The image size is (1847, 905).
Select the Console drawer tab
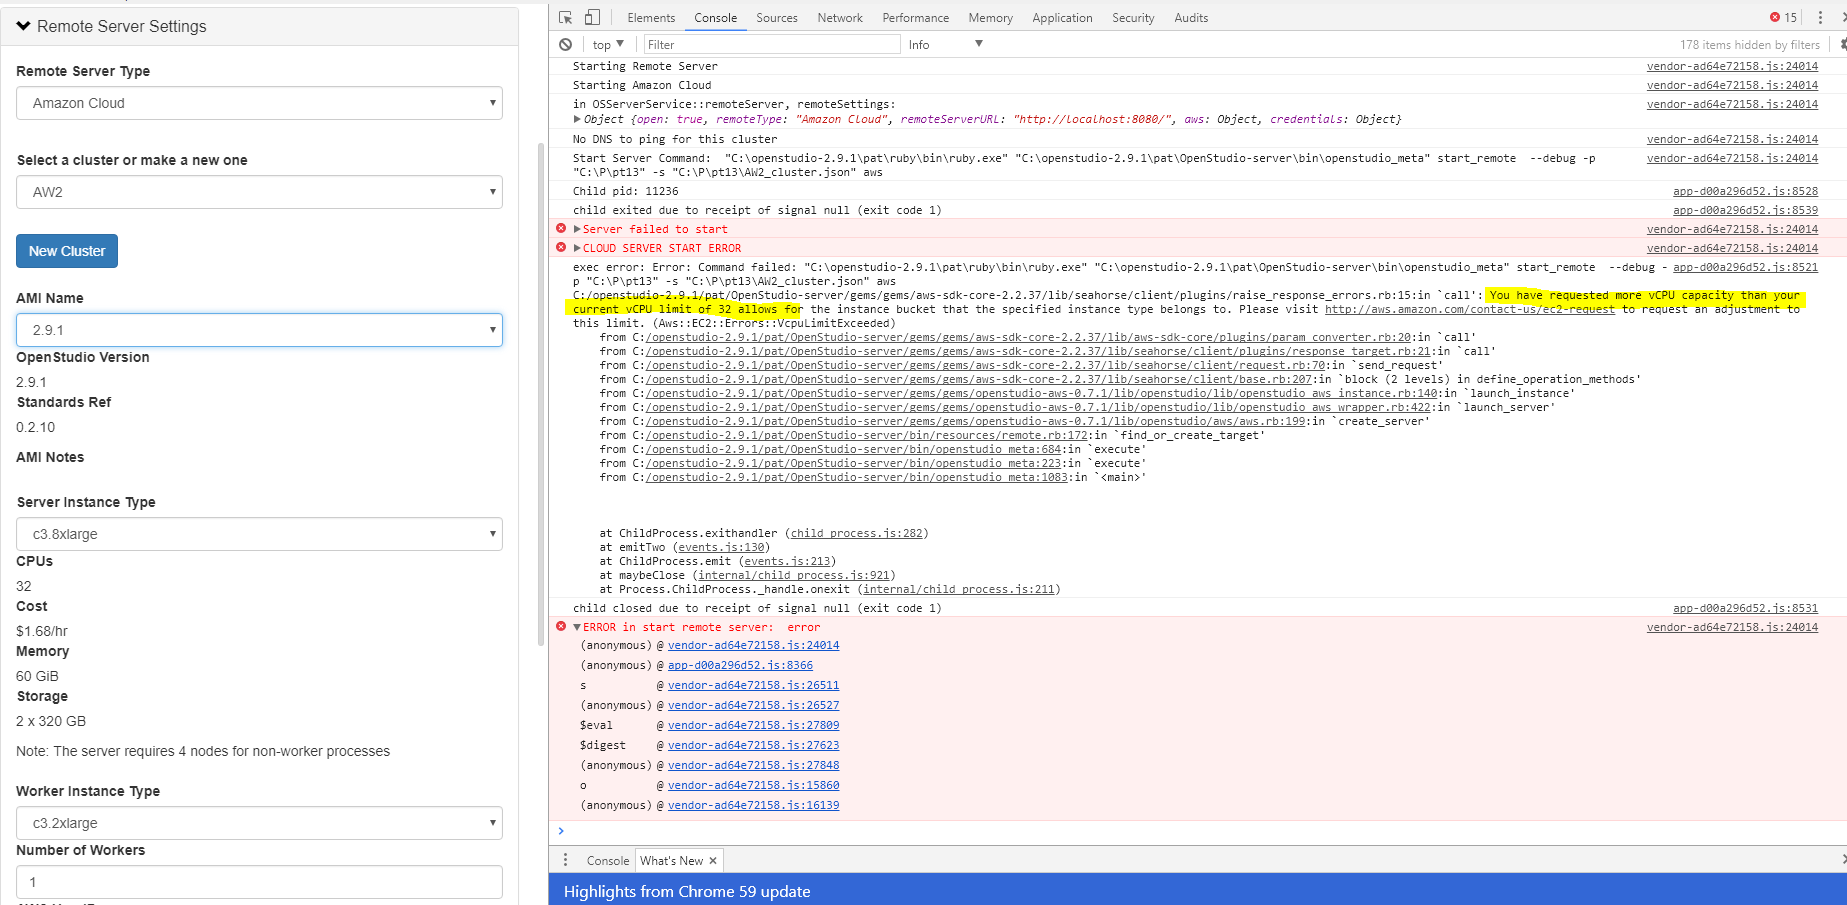[608, 861]
